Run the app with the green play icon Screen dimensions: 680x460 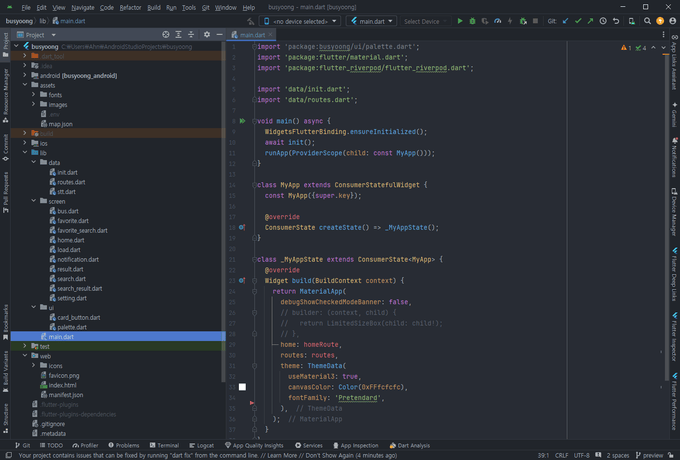[x=460, y=21]
